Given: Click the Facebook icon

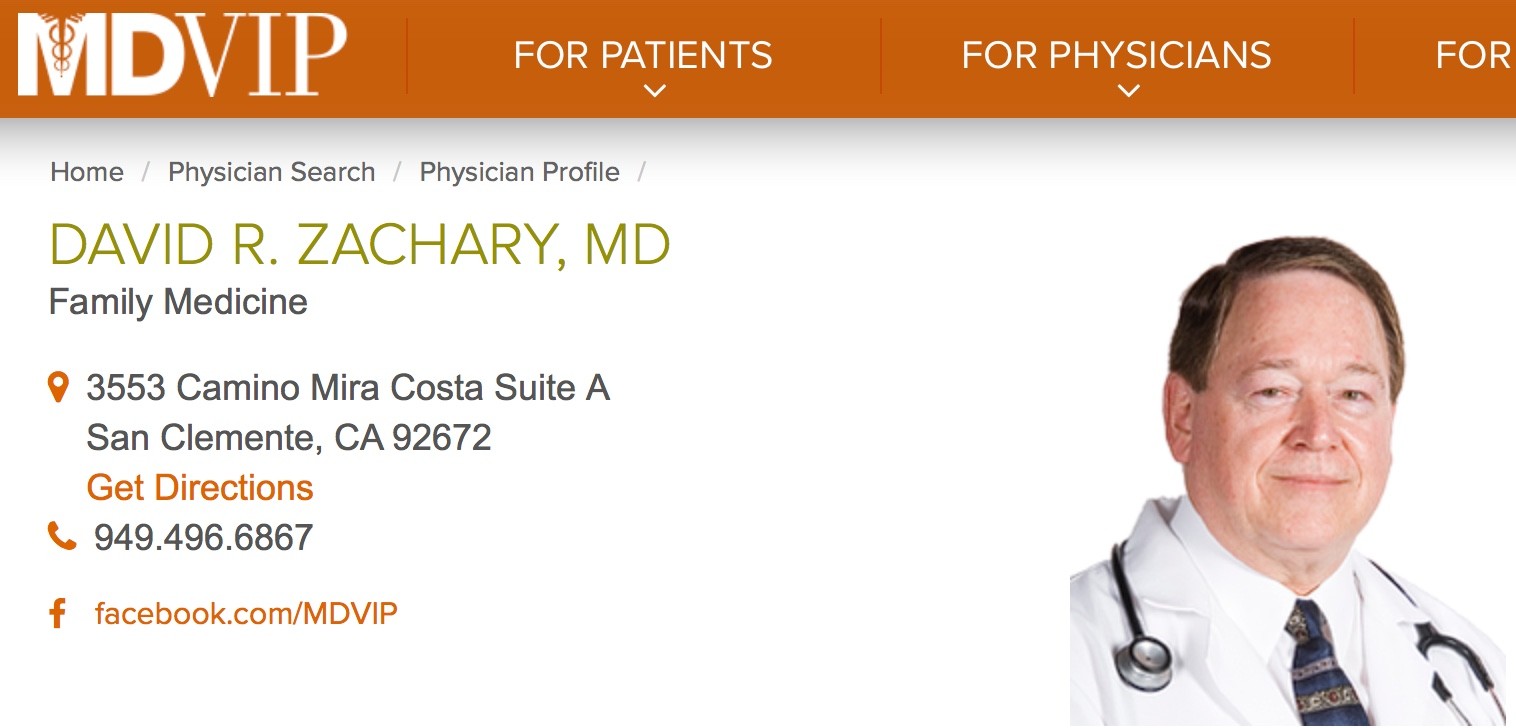Looking at the screenshot, I should (x=58, y=613).
